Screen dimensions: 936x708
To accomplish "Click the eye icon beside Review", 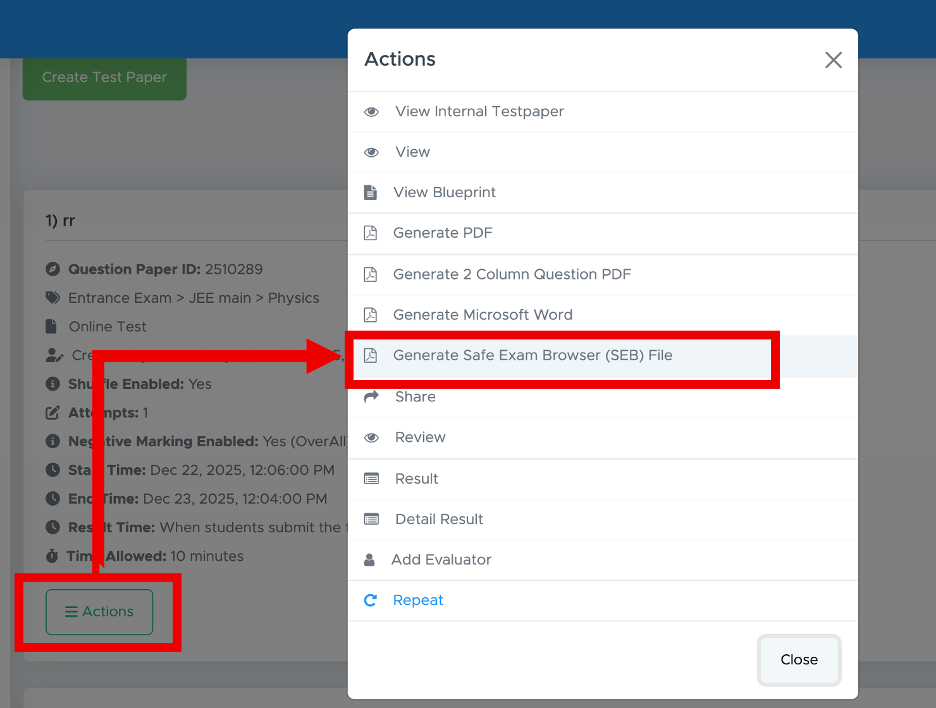I will [x=371, y=438].
